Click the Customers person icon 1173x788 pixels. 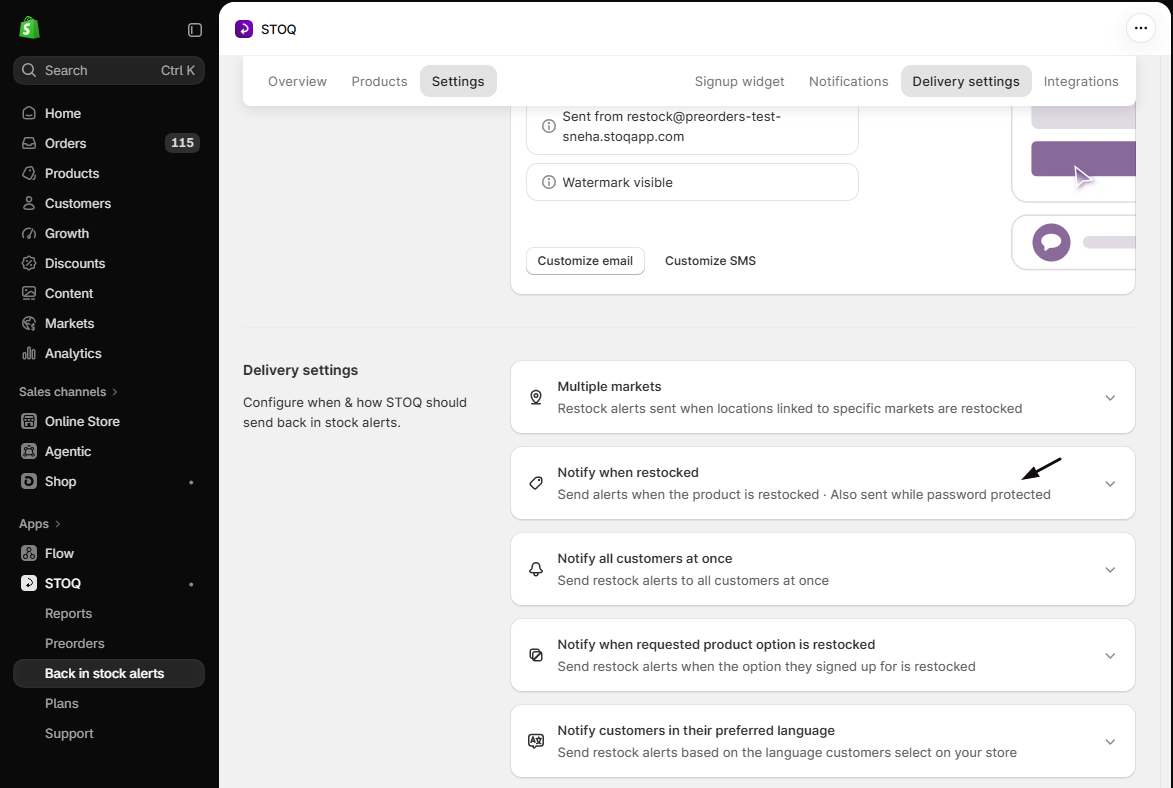point(29,203)
